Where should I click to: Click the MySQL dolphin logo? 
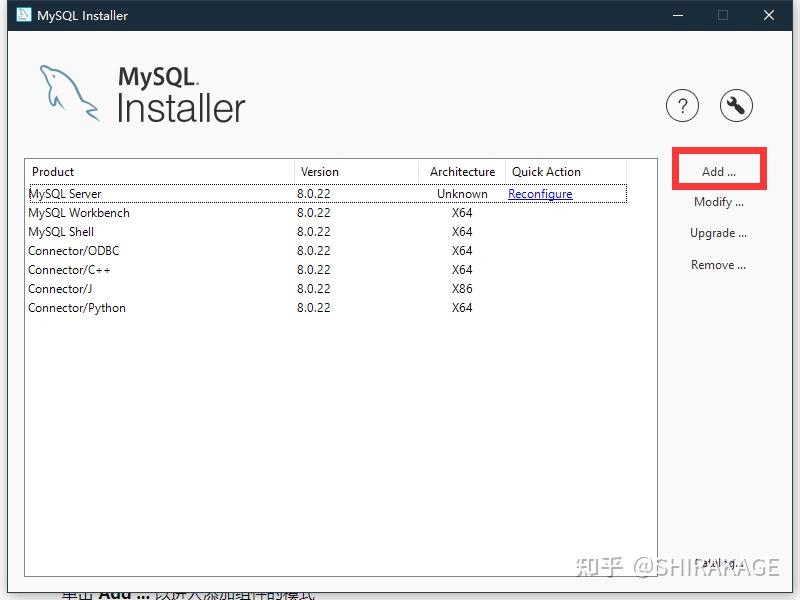pos(65,92)
